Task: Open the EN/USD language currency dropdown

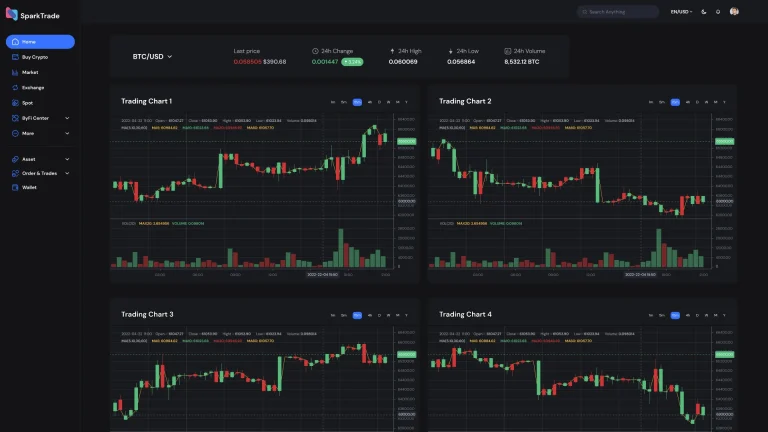Action: (x=680, y=12)
